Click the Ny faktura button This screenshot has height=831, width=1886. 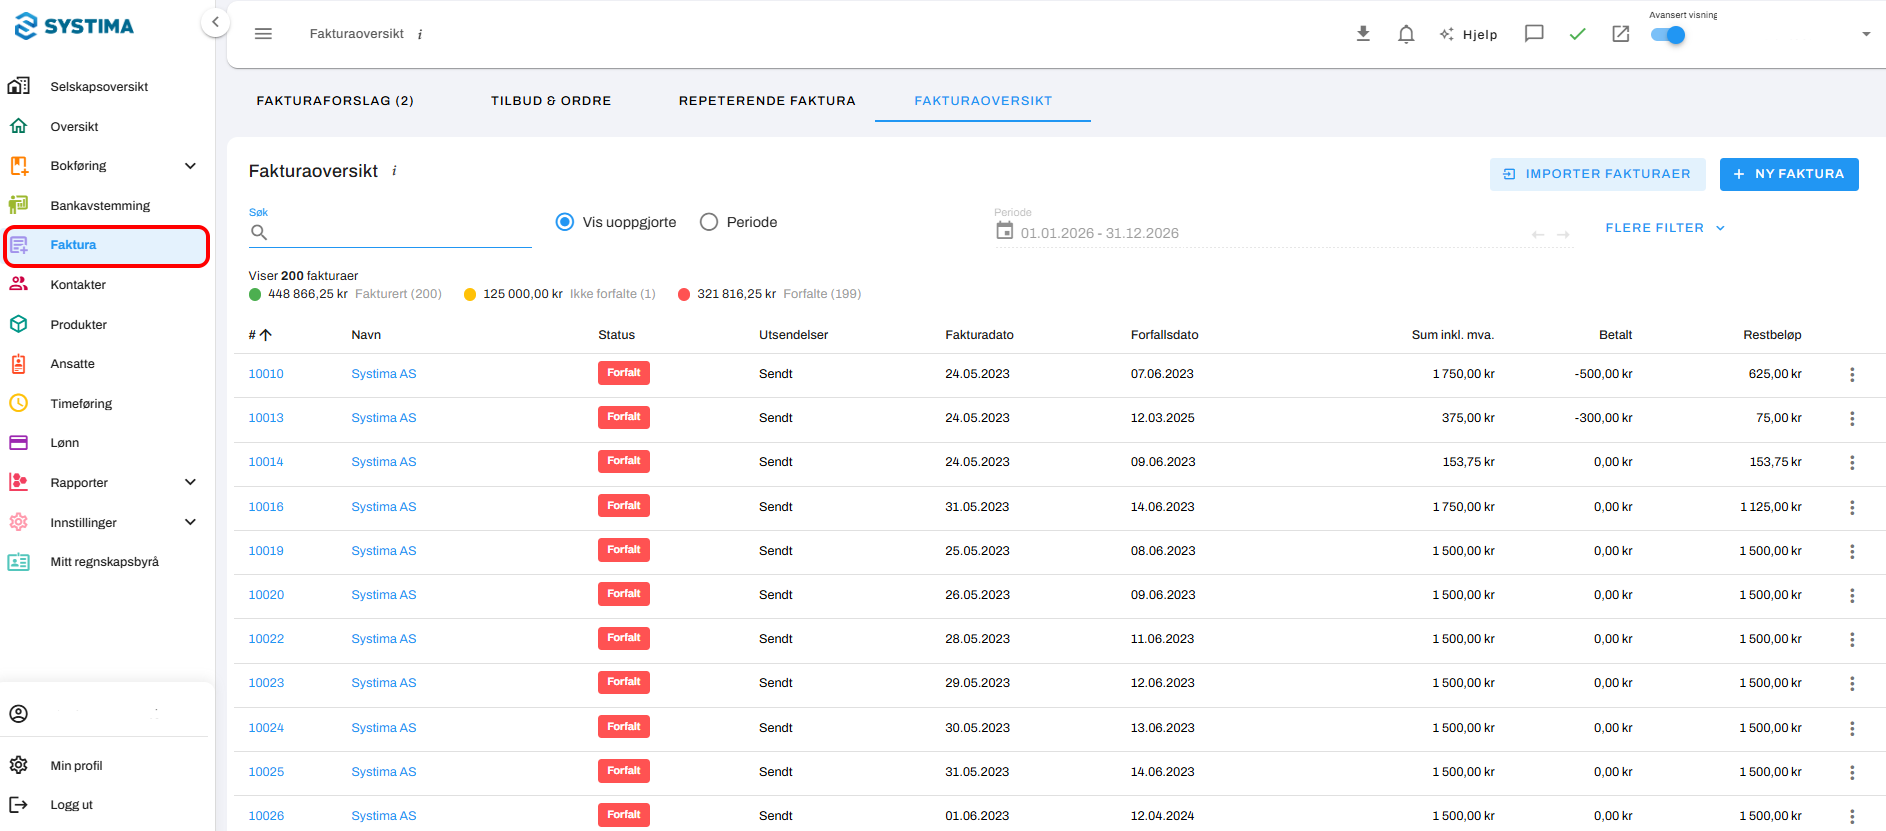click(x=1789, y=174)
